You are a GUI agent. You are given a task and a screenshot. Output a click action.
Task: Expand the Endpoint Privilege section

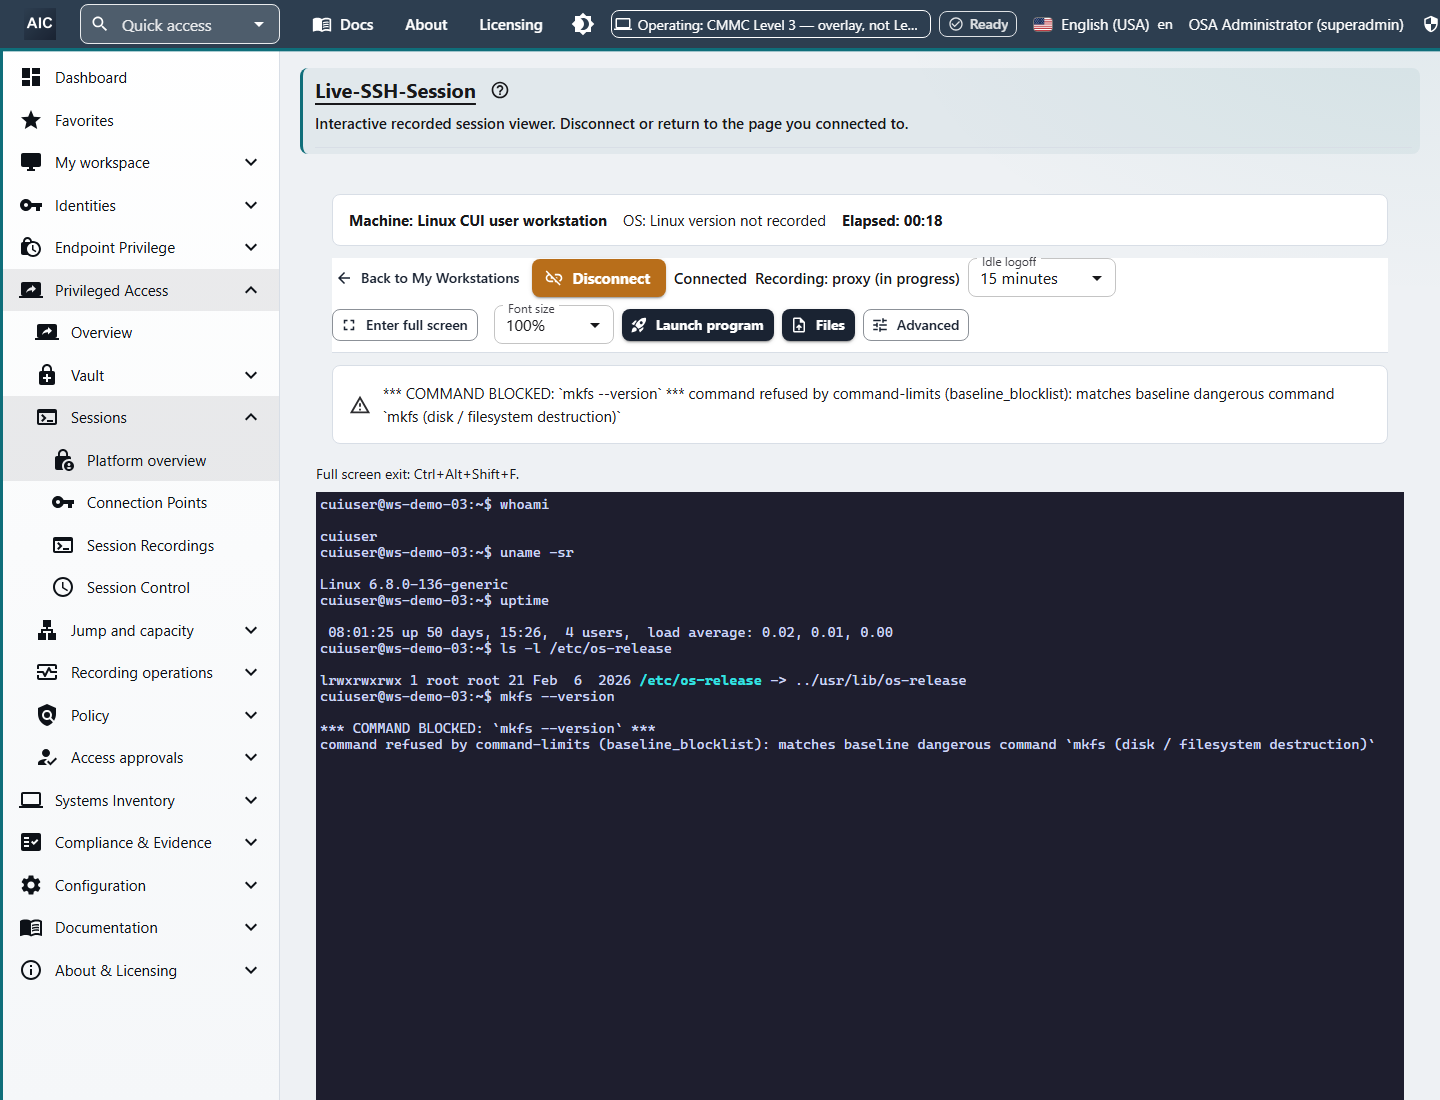click(x=251, y=247)
